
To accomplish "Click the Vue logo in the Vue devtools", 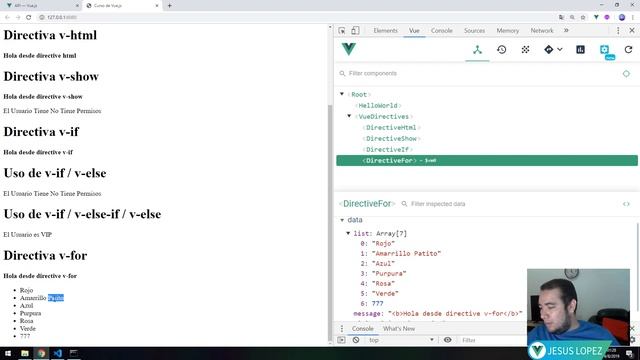I will [x=349, y=49].
